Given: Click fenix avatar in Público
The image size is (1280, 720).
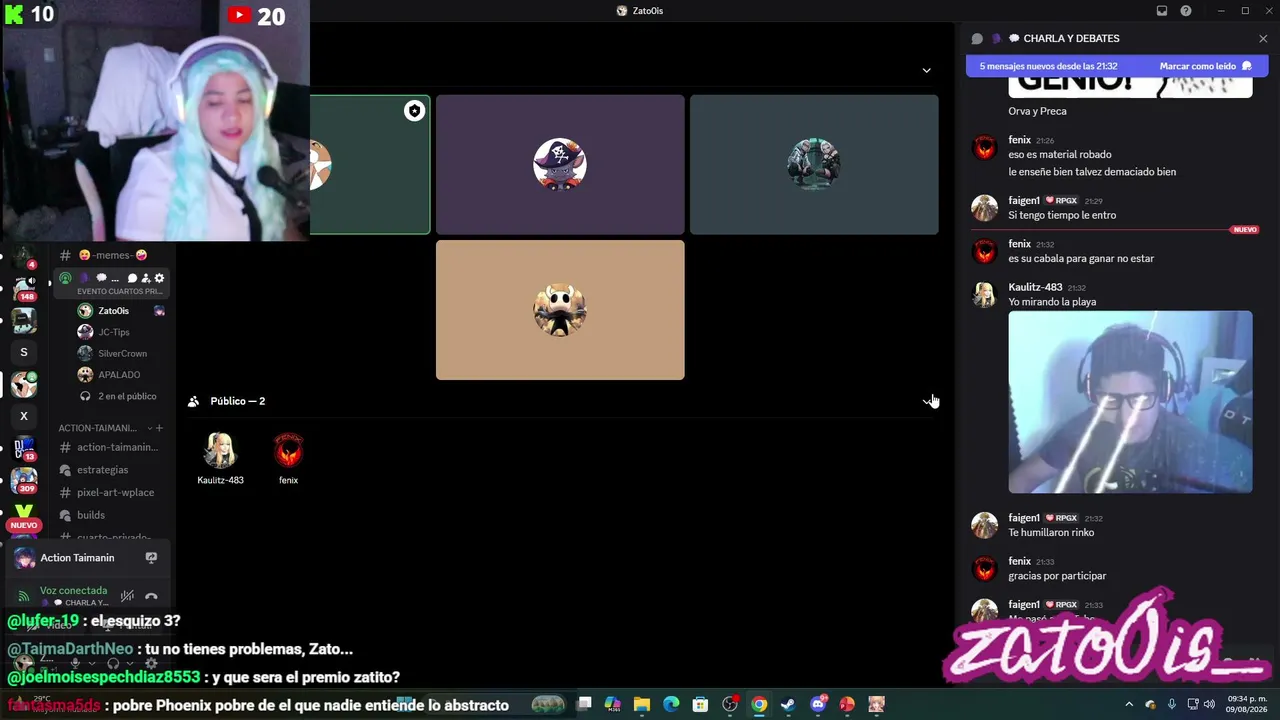Looking at the screenshot, I should tap(288, 451).
